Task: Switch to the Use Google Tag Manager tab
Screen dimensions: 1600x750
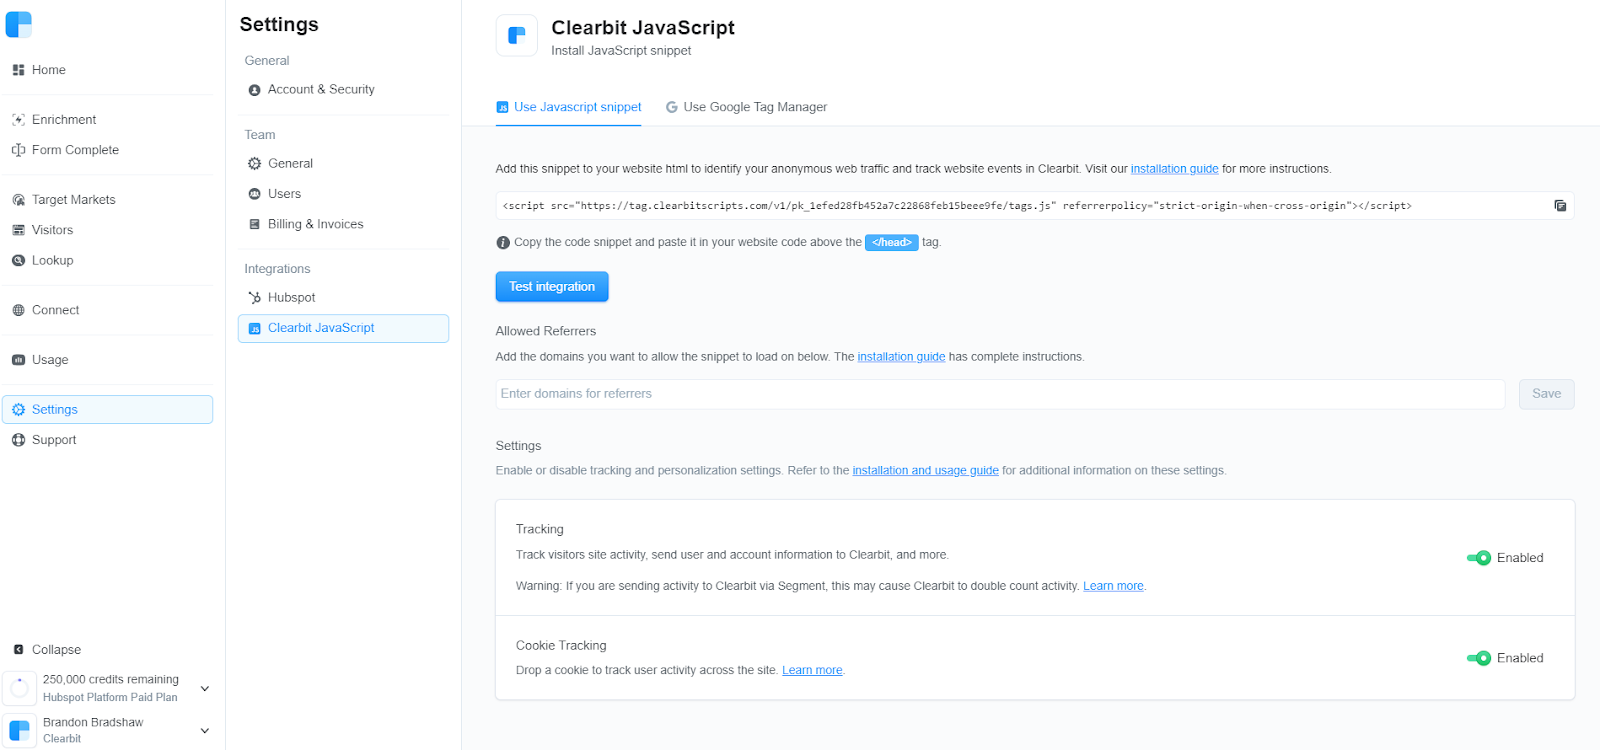Action: click(x=746, y=107)
